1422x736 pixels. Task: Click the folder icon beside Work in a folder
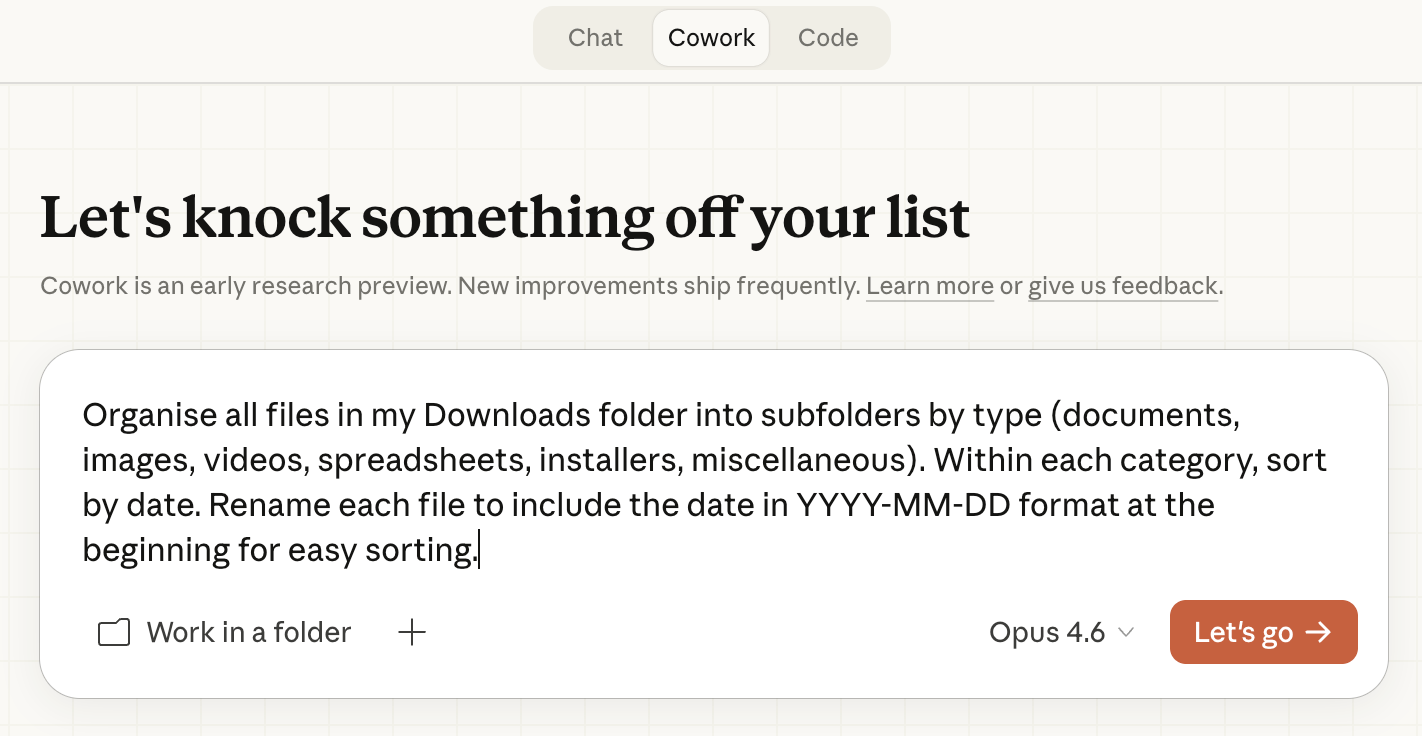114,633
